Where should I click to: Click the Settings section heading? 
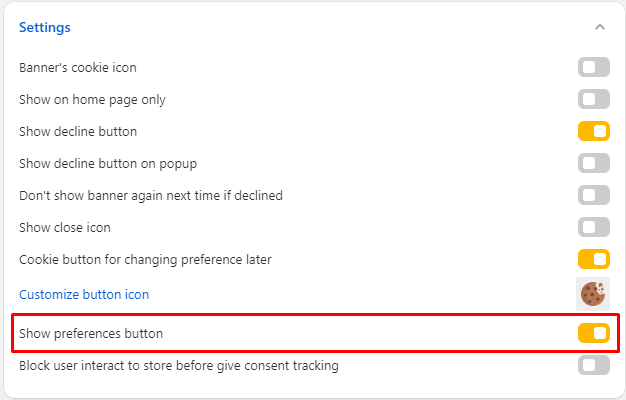pos(45,27)
